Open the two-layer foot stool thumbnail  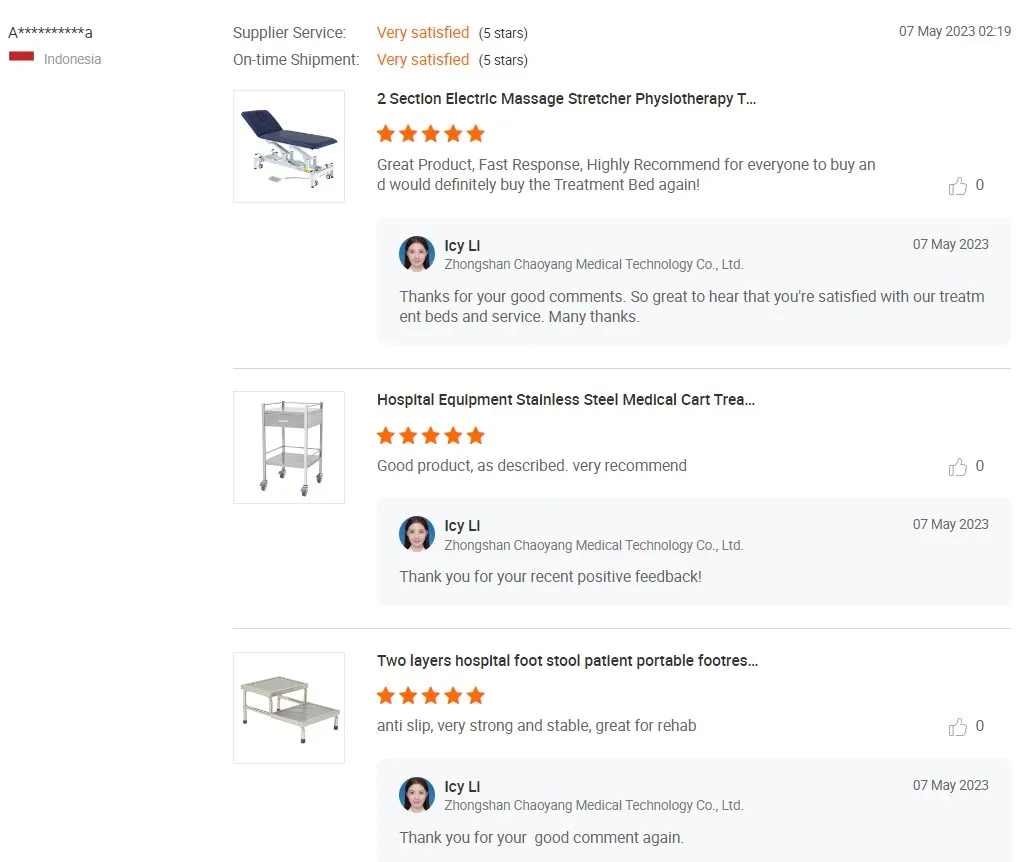(x=289, y=708)
